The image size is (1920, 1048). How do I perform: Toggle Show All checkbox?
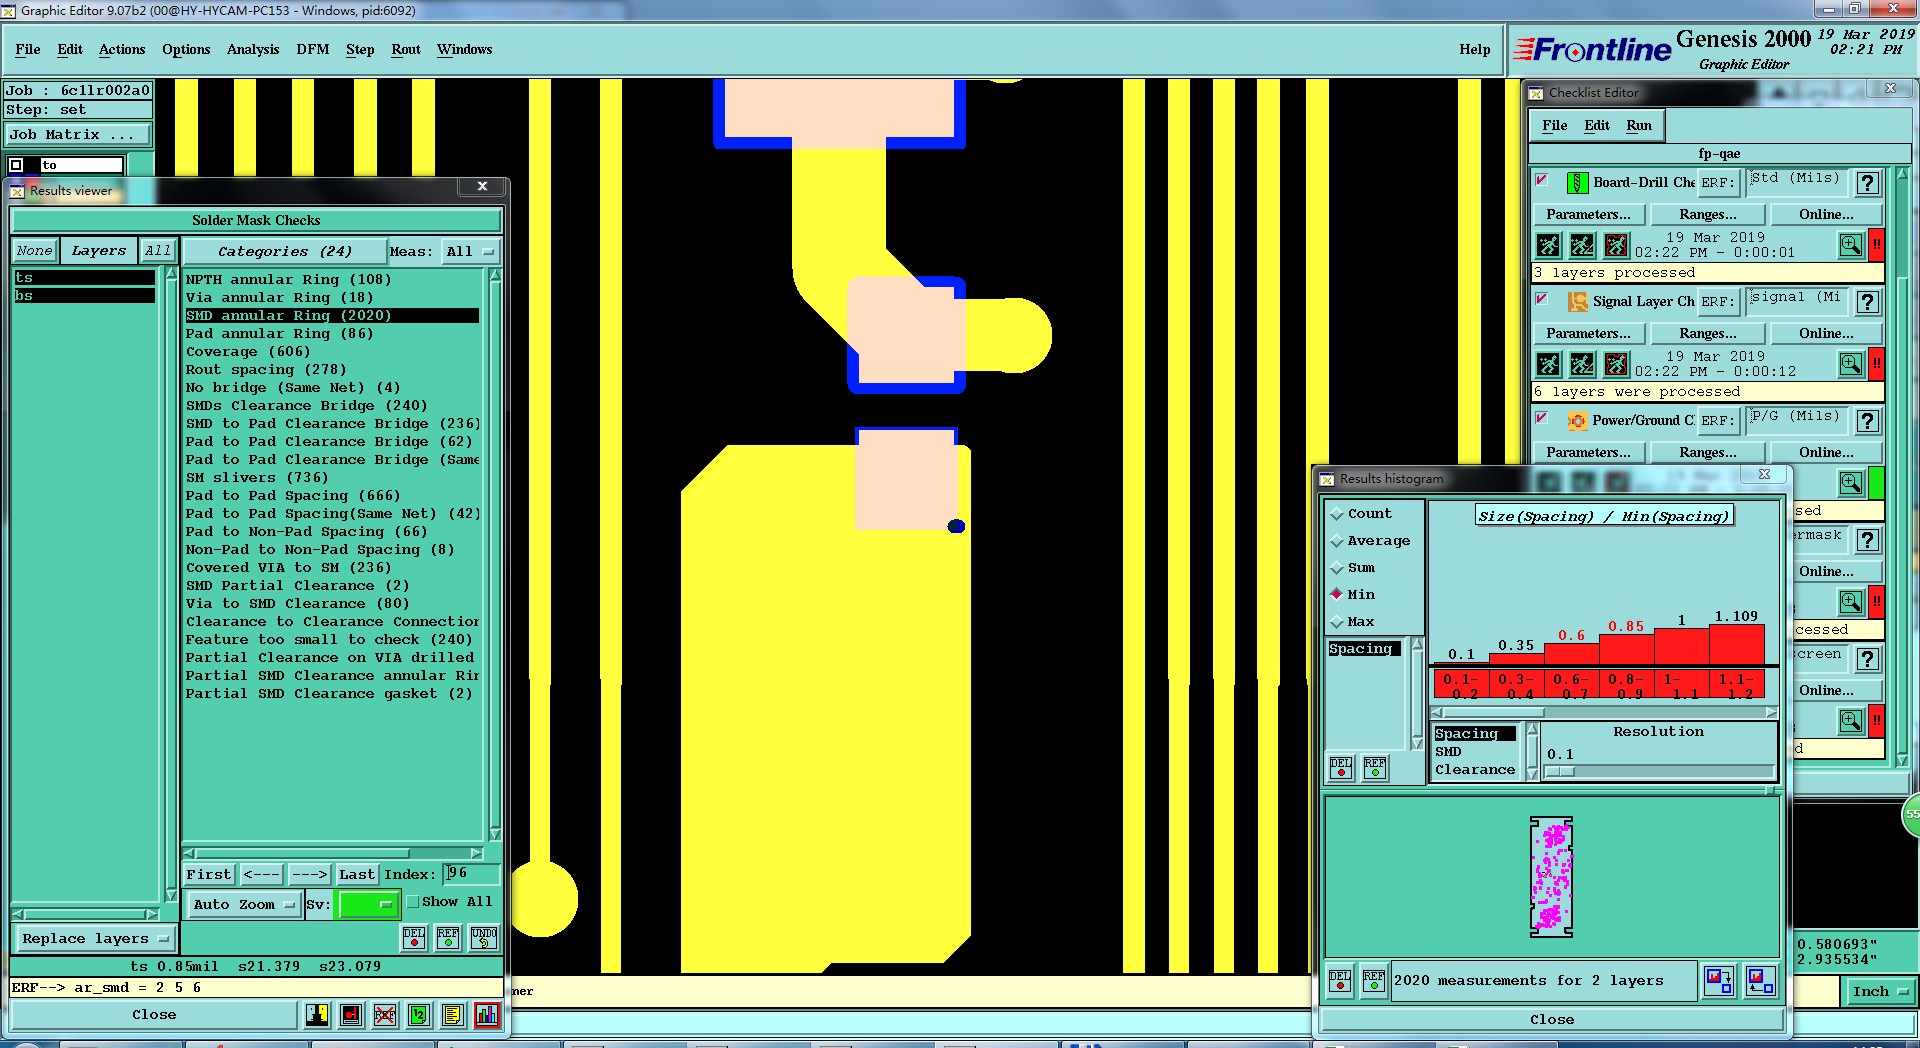click(412, 902)
